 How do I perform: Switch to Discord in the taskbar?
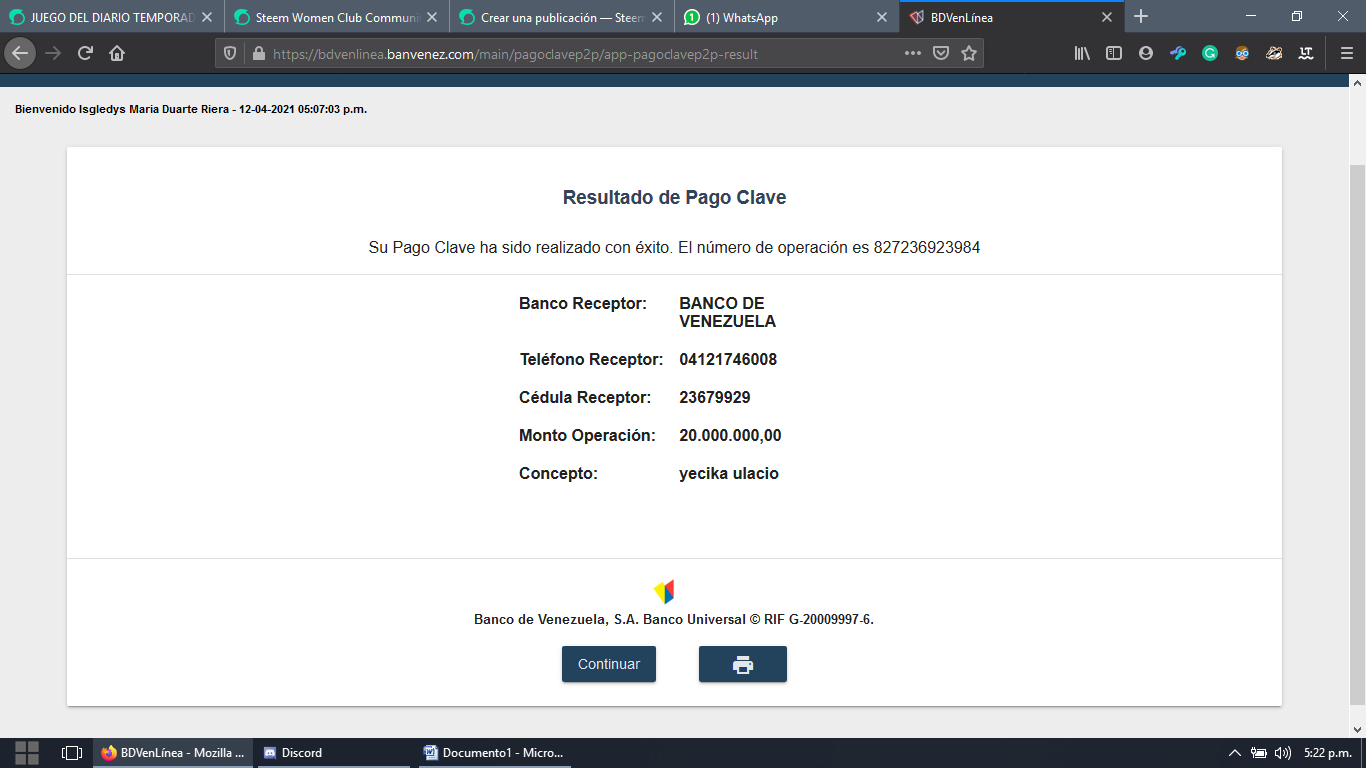(334, 753)
